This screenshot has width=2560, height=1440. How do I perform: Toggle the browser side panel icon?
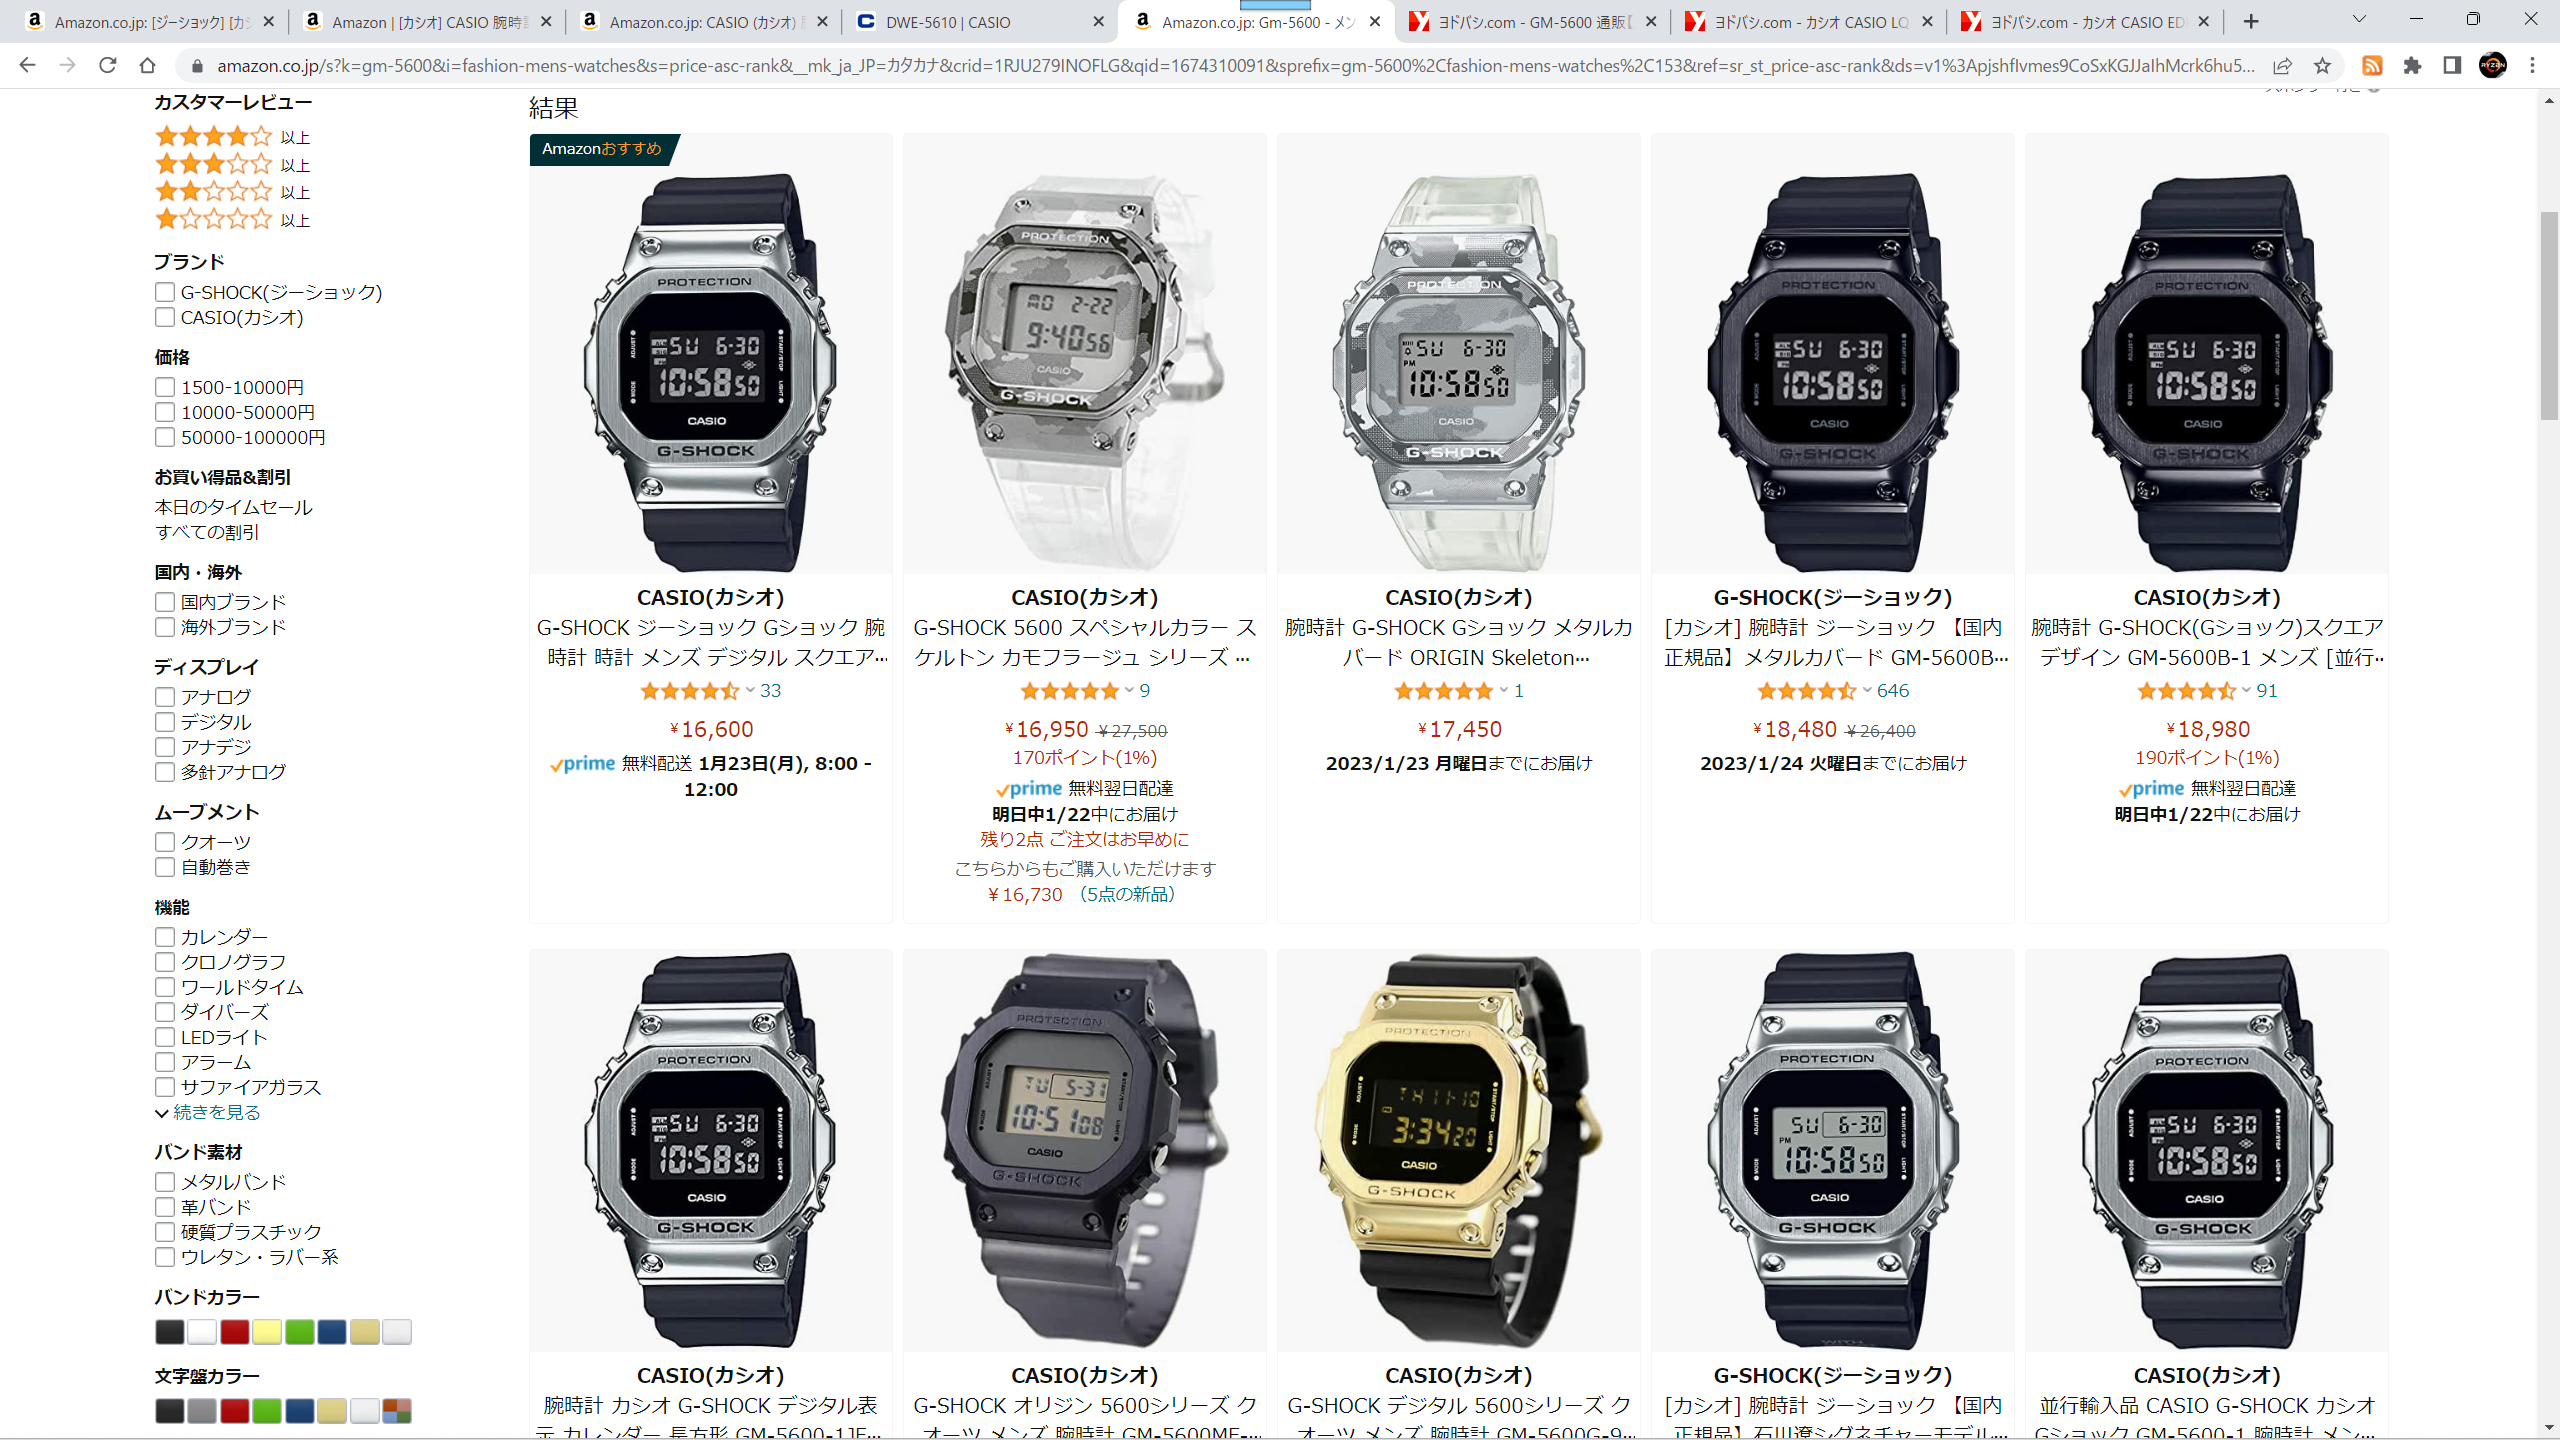[x=2452, y=65]
